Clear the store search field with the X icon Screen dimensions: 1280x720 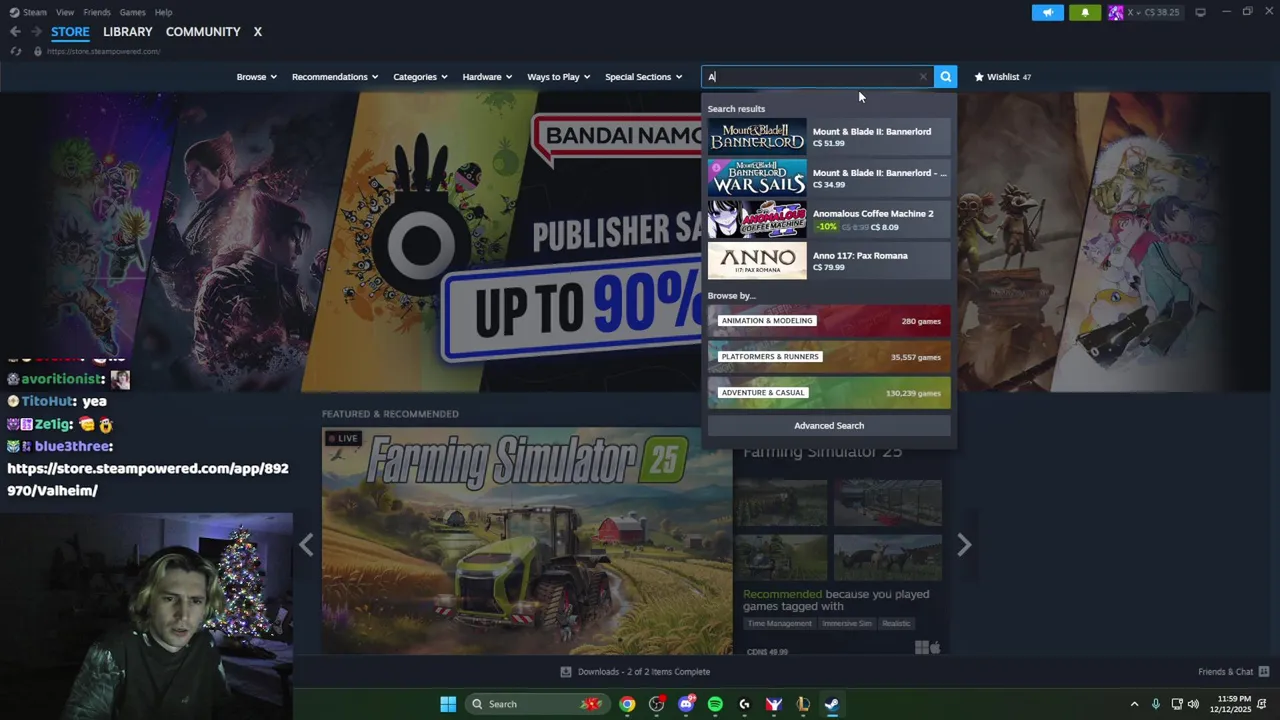923,77
